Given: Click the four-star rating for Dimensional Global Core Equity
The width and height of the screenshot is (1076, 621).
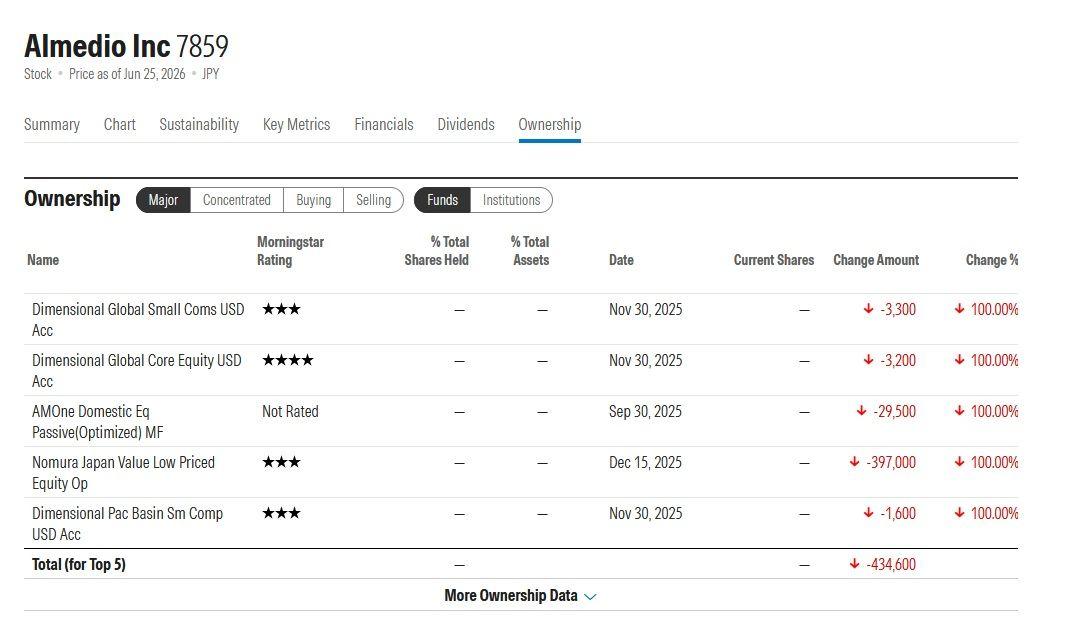Looking at the screenshot, I should pos(288,360).
